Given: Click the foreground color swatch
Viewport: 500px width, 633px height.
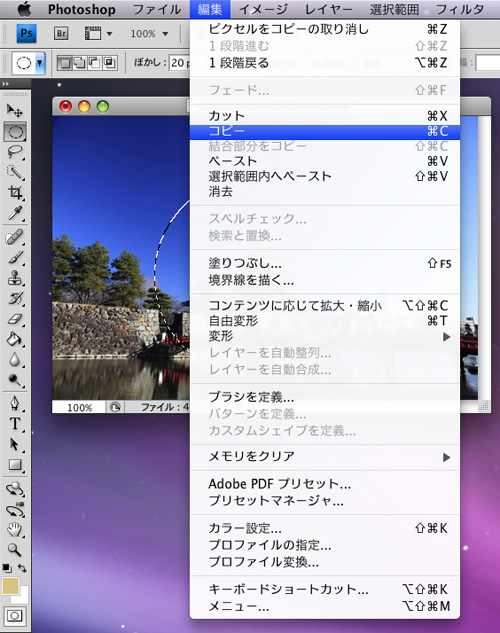Looking at the screenshot, I should [10, 586].
